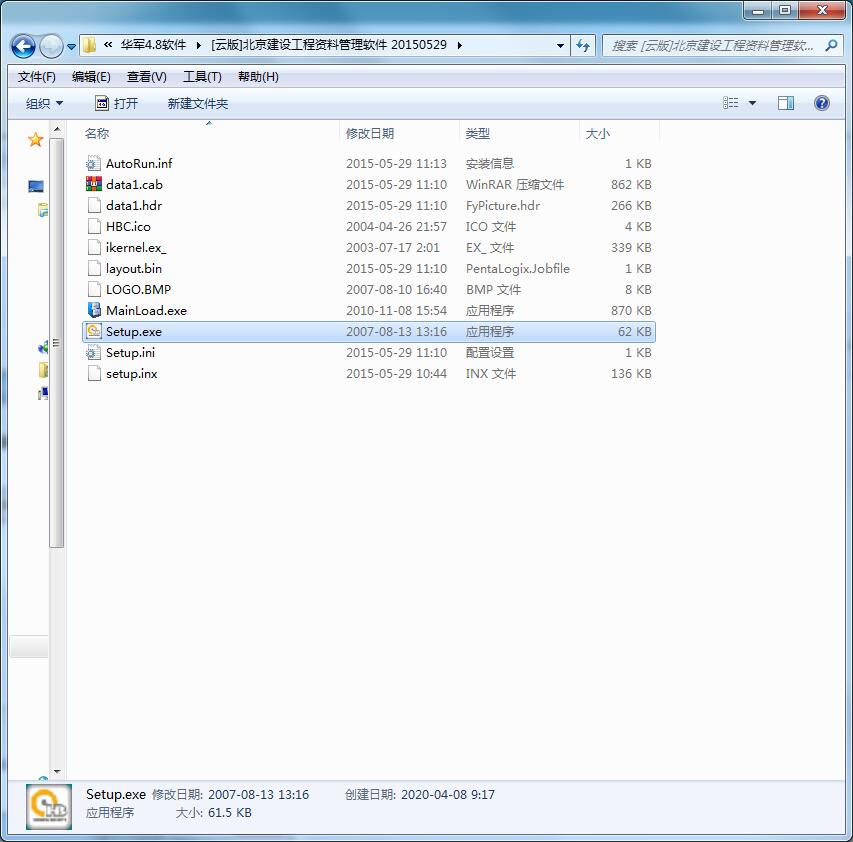
Task: Click the Setup.exe thumbnail in details pane
Action: [49, 807]
